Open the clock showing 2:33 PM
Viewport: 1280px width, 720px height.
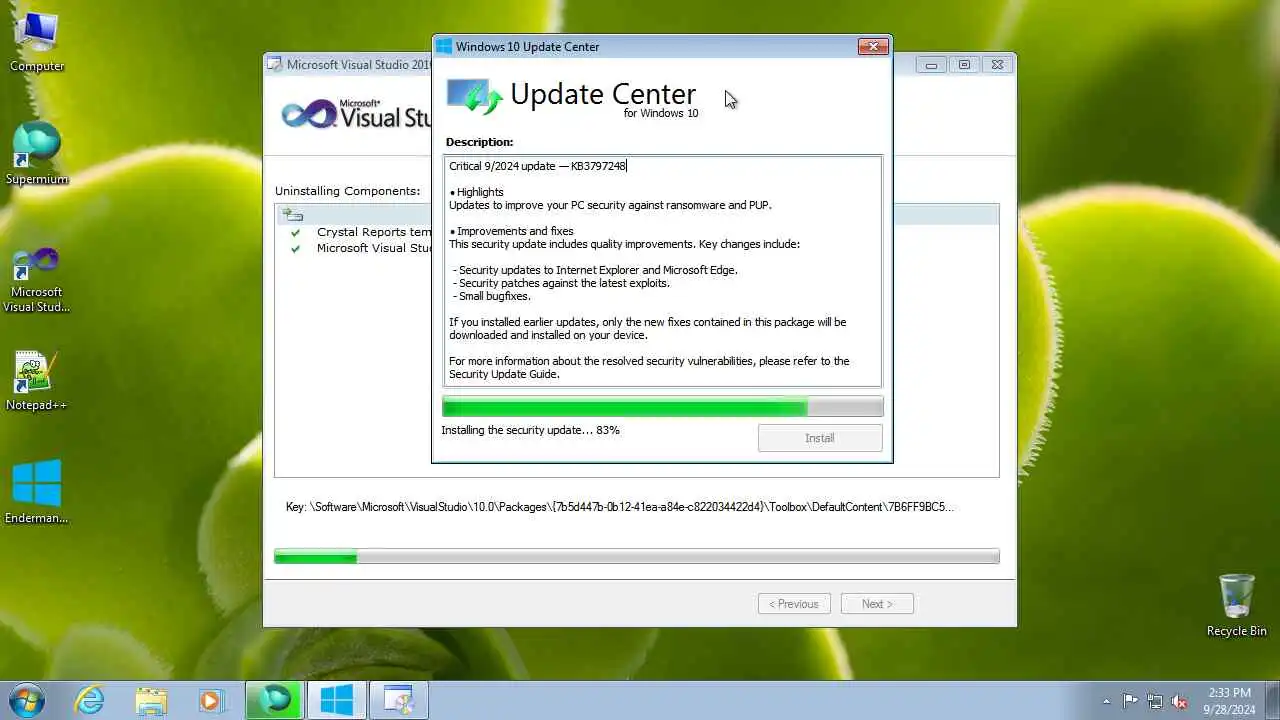pyautogui.click(x=1229, y=701)
